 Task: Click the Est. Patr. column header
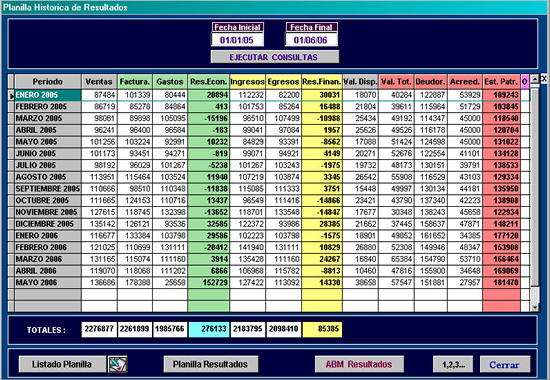(x=502, y=82)
